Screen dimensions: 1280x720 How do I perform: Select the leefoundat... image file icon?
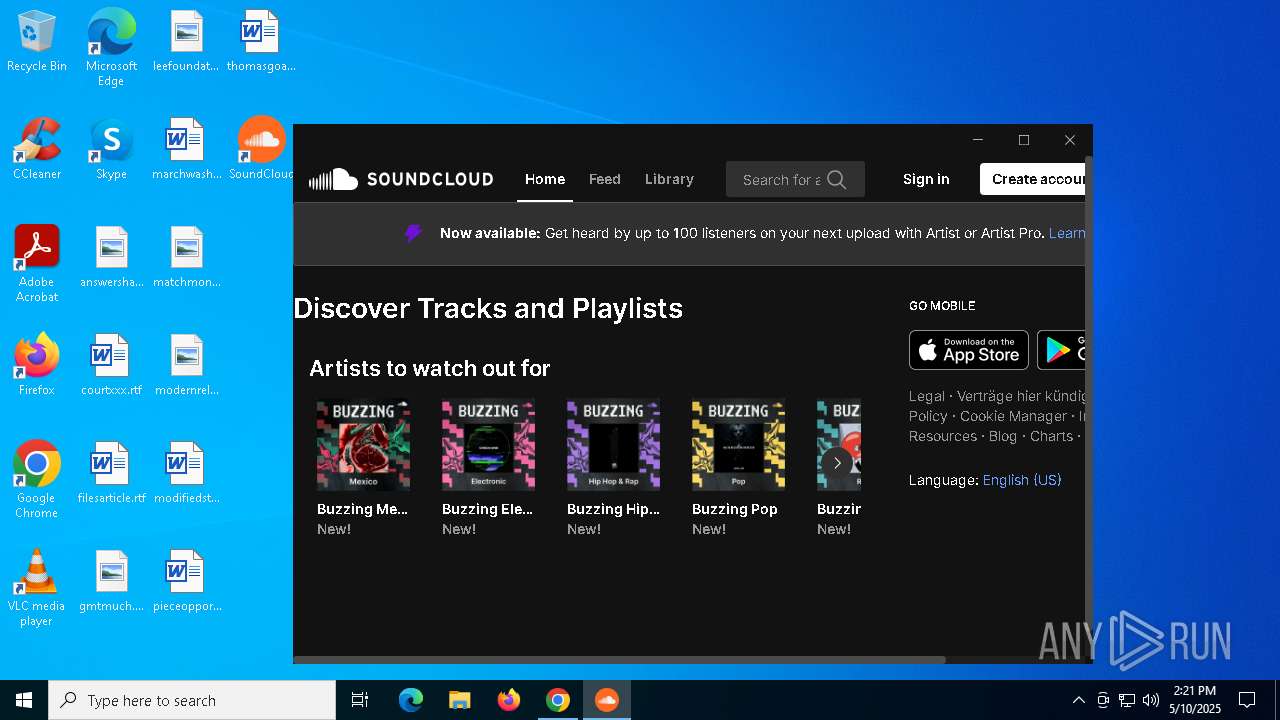(186, 41)
